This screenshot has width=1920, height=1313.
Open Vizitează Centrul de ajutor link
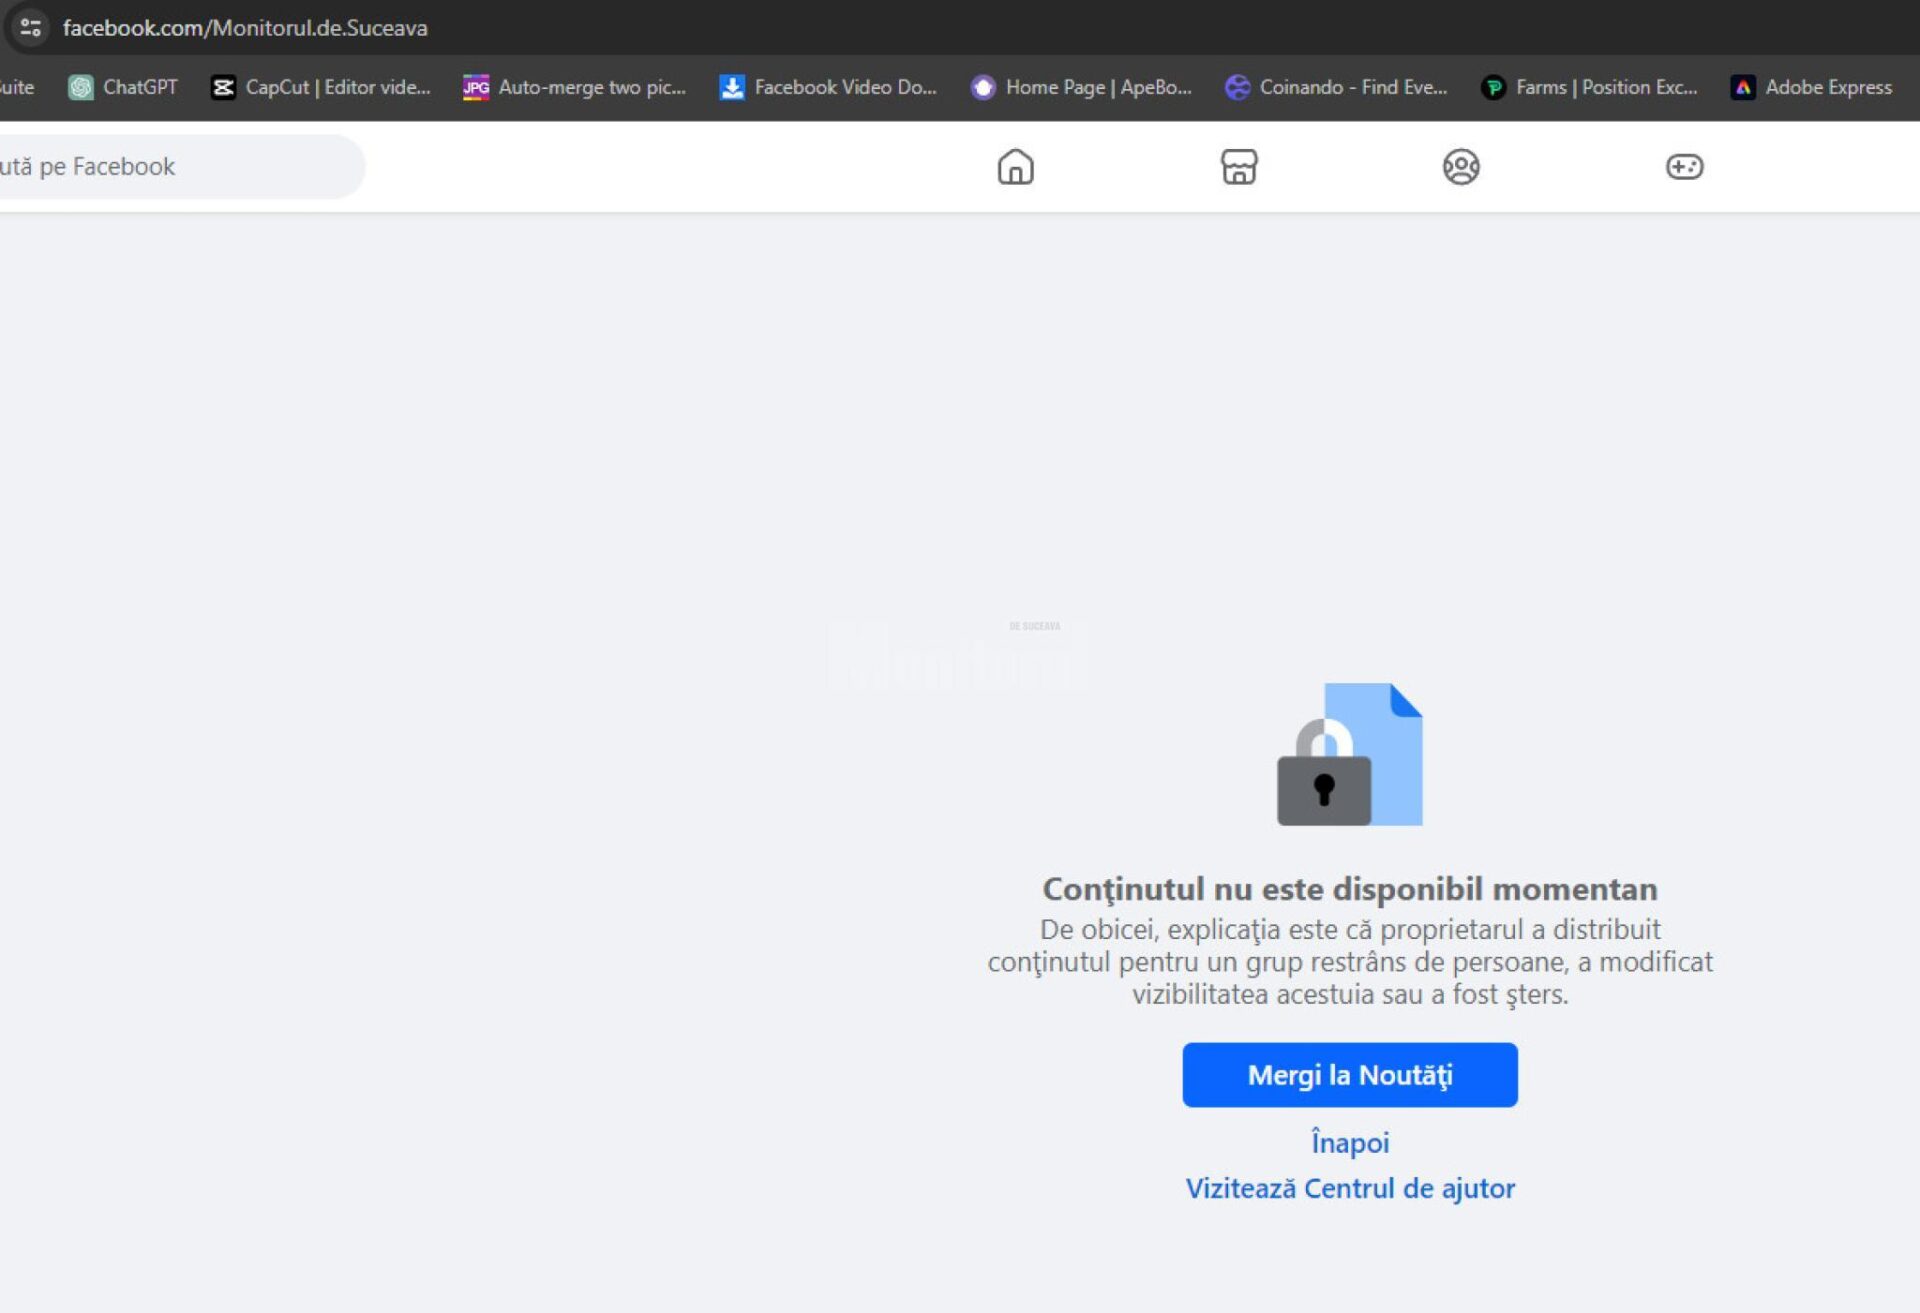pyautogui.click(x=1350, y=1188)
